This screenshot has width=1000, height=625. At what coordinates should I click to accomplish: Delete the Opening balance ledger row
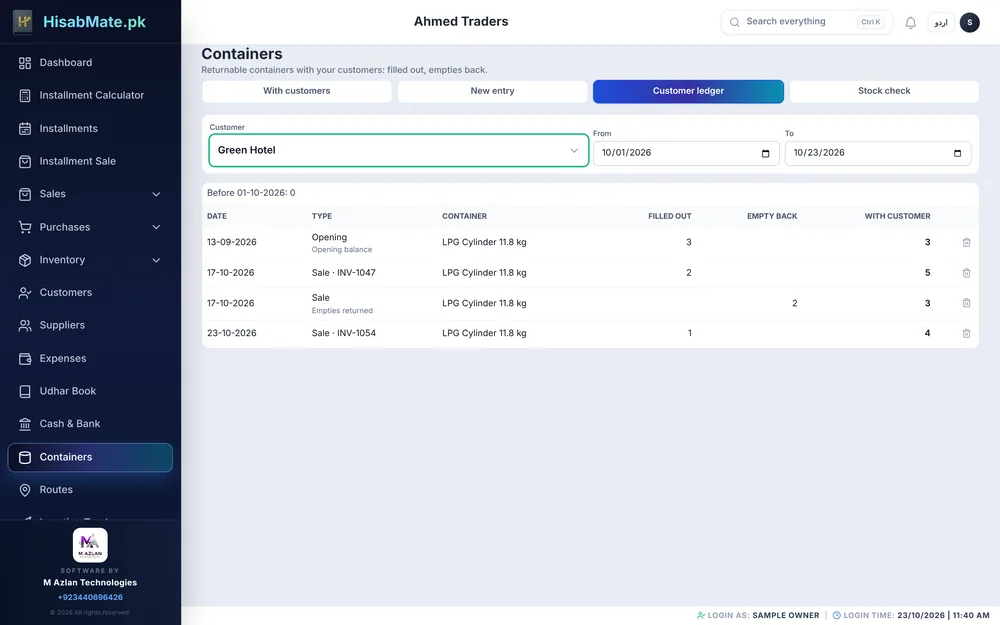(966, 242)
